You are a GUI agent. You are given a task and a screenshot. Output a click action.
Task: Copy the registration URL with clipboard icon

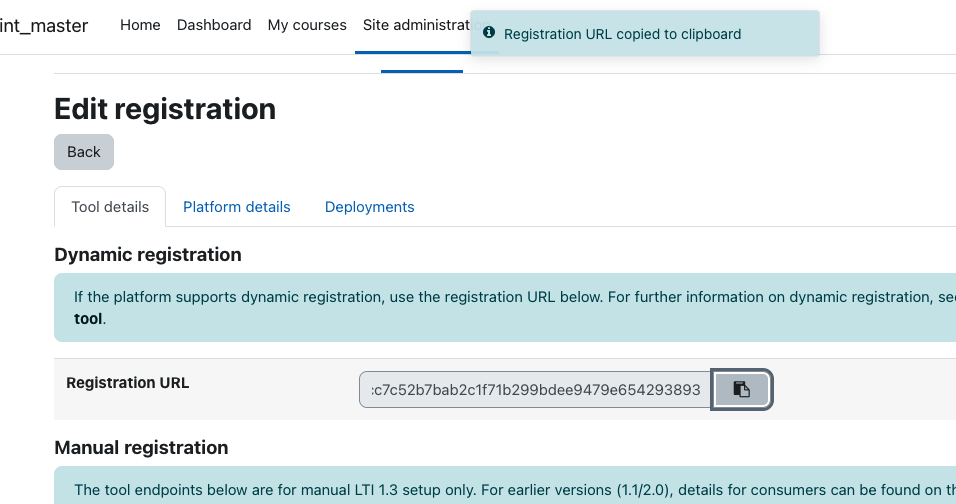pos(741,389)
